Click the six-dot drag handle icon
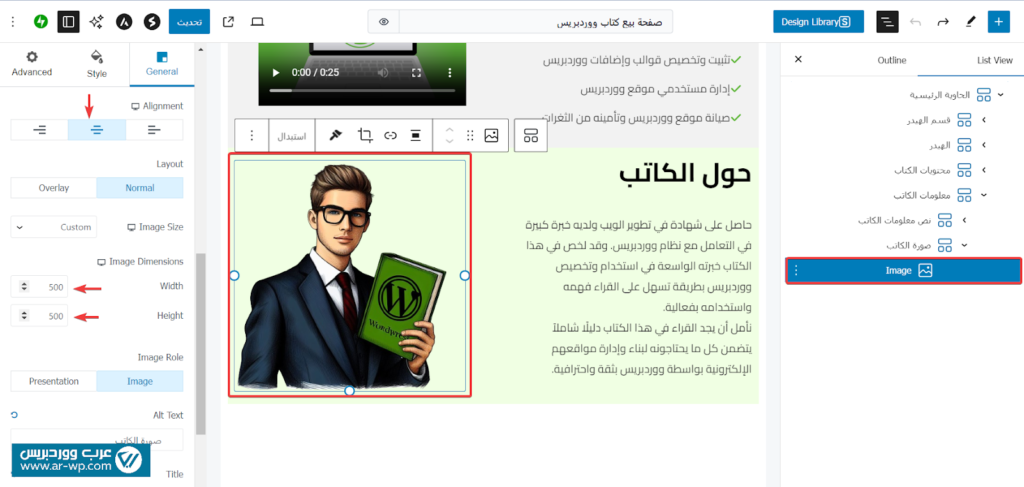 pos(470,135)
